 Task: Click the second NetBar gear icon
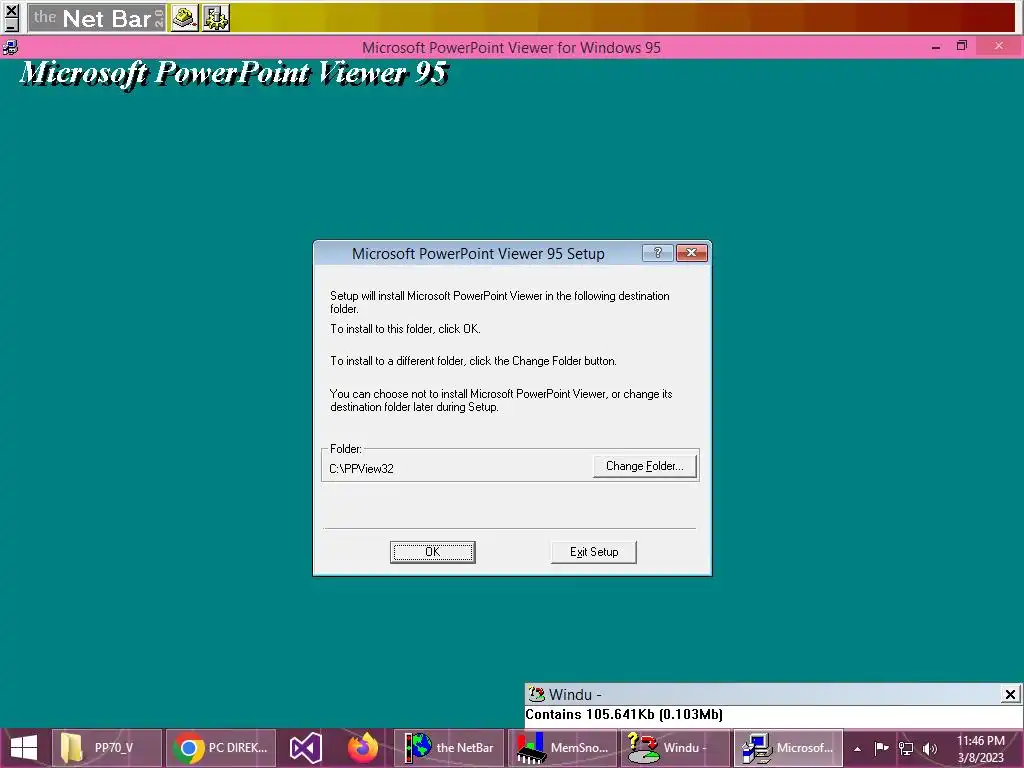[216, 18]
